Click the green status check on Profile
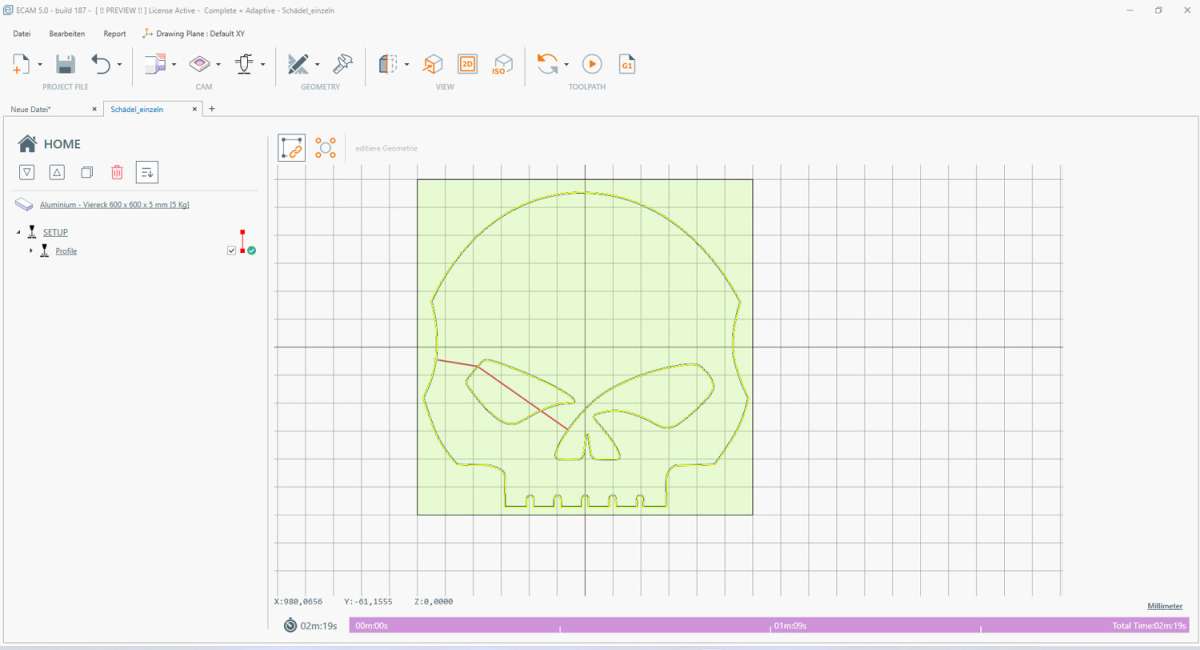The image size is (1200, 650). click(x=252, y=251)
